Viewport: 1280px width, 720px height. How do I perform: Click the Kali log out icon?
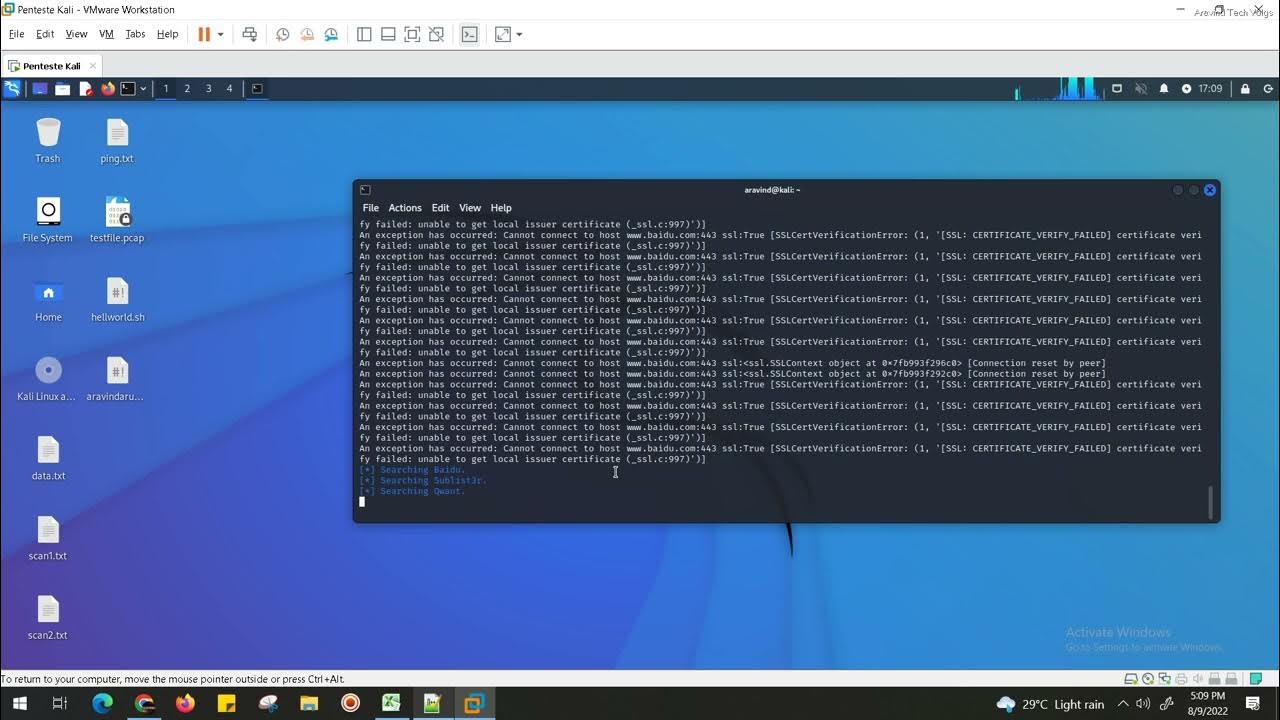(1267, 88)
